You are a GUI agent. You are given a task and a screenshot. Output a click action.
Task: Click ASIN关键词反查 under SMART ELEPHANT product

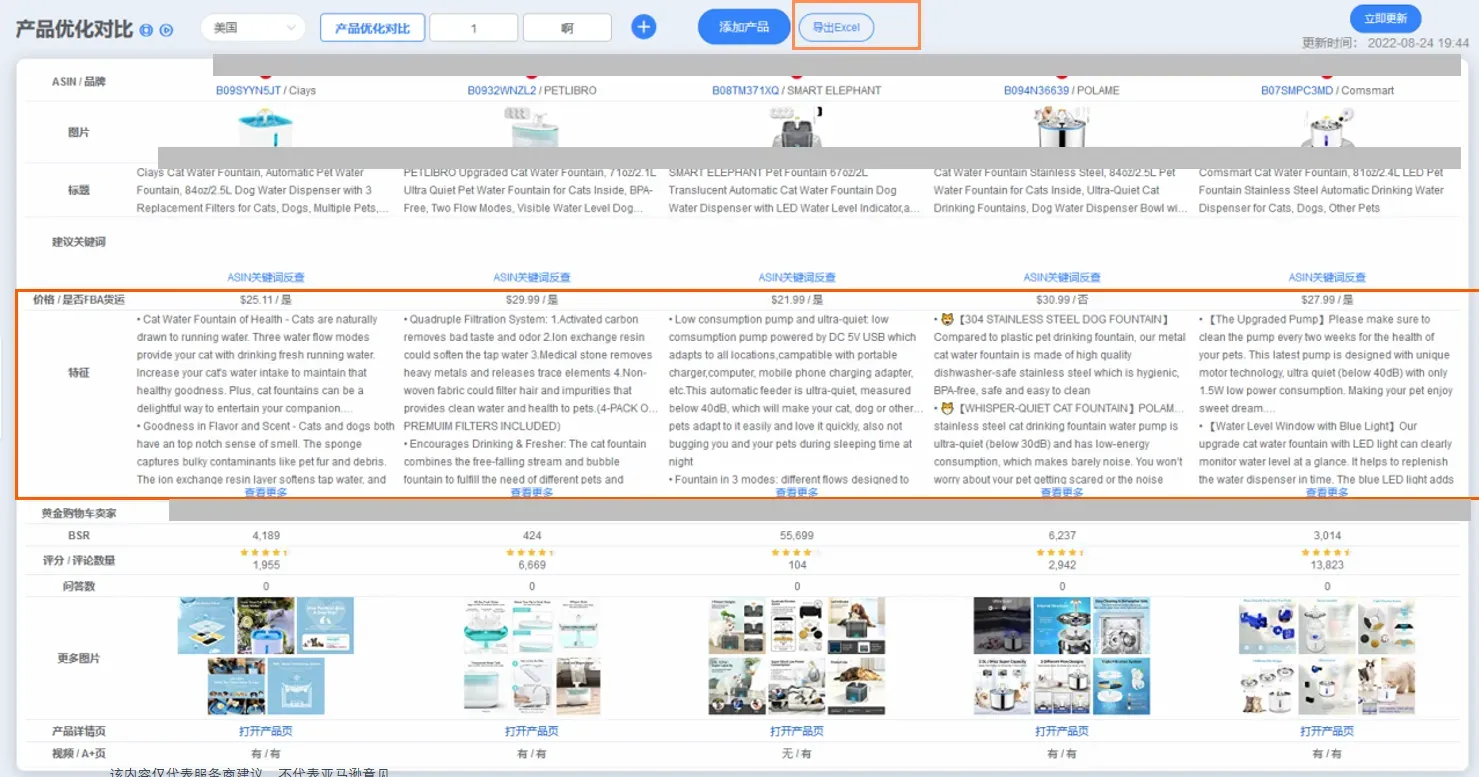(x=797, y=277)
